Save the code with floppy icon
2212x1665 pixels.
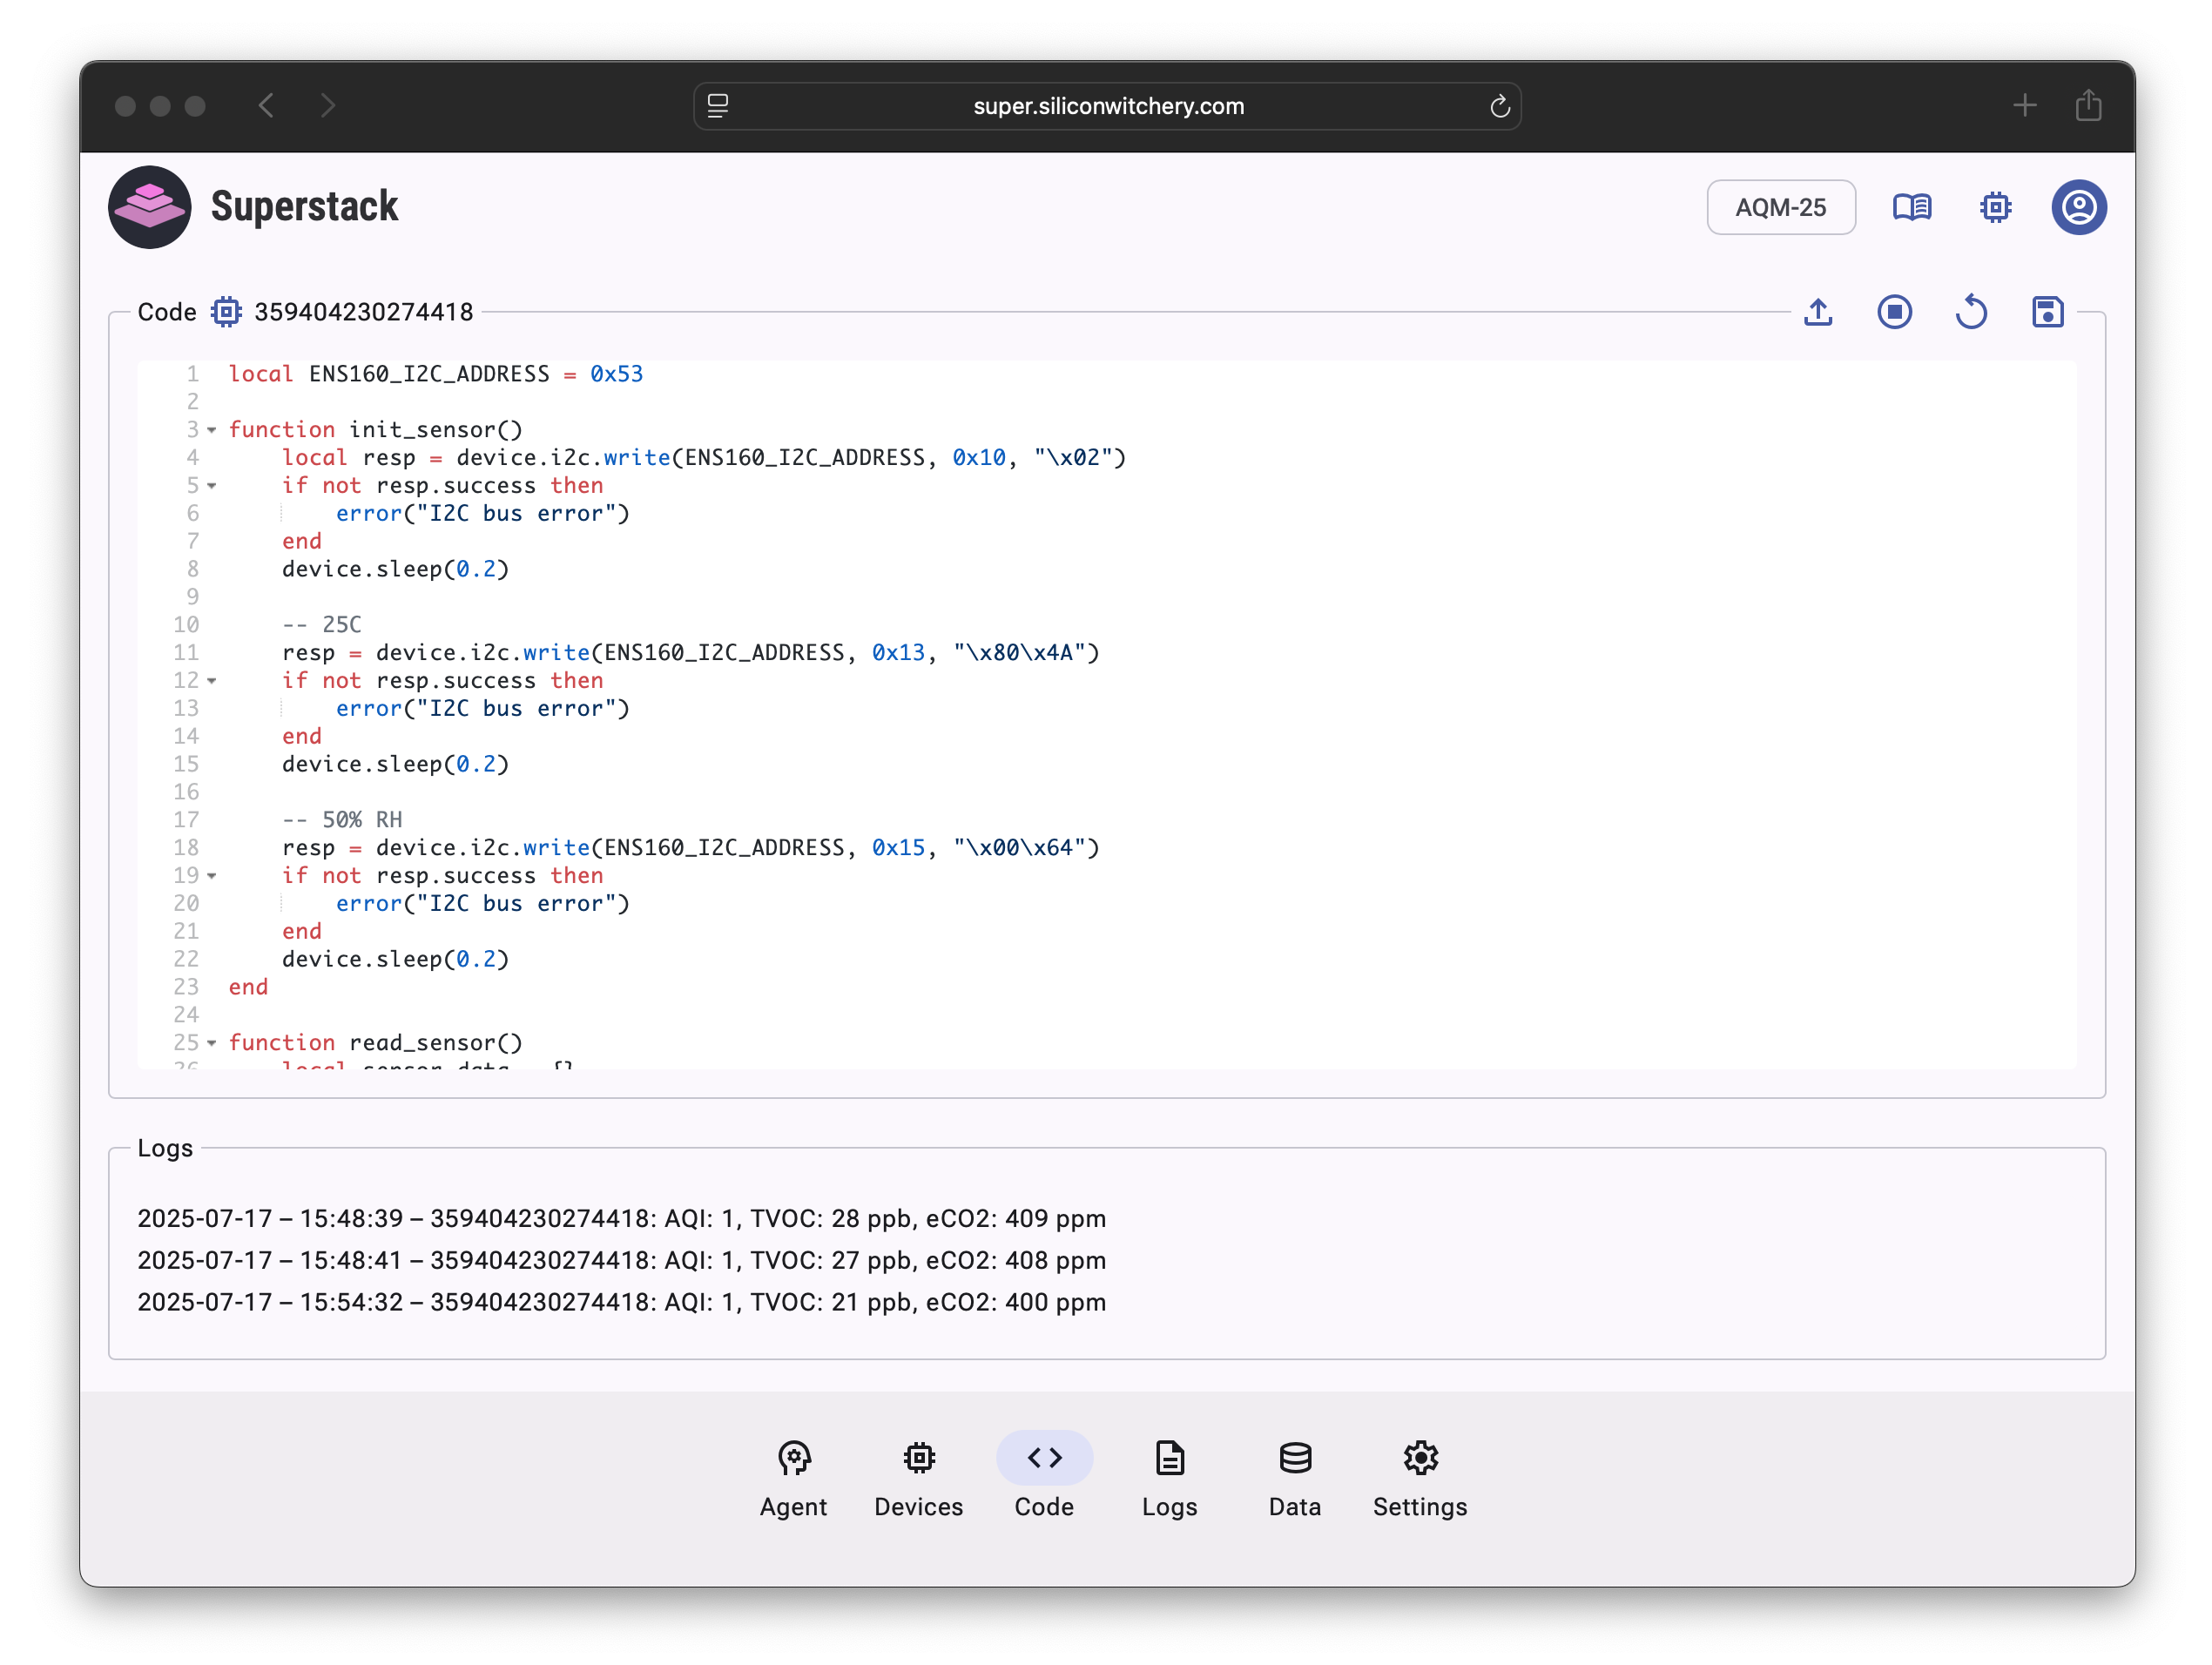tap(2047, 313)
